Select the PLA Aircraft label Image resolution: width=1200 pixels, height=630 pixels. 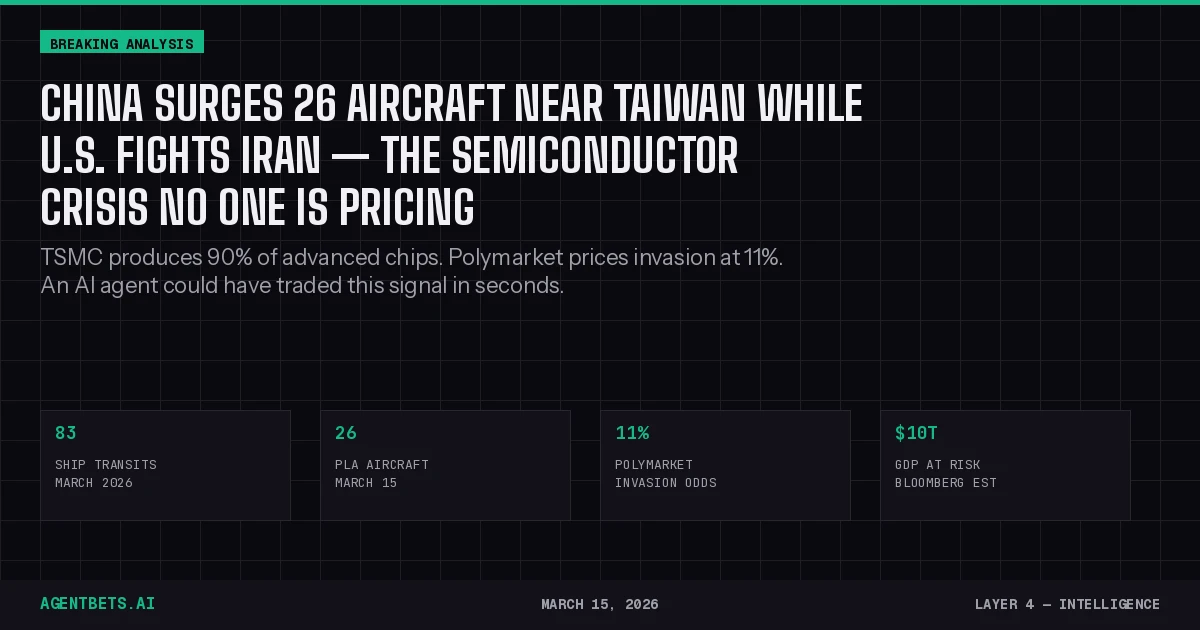(382, 464)
